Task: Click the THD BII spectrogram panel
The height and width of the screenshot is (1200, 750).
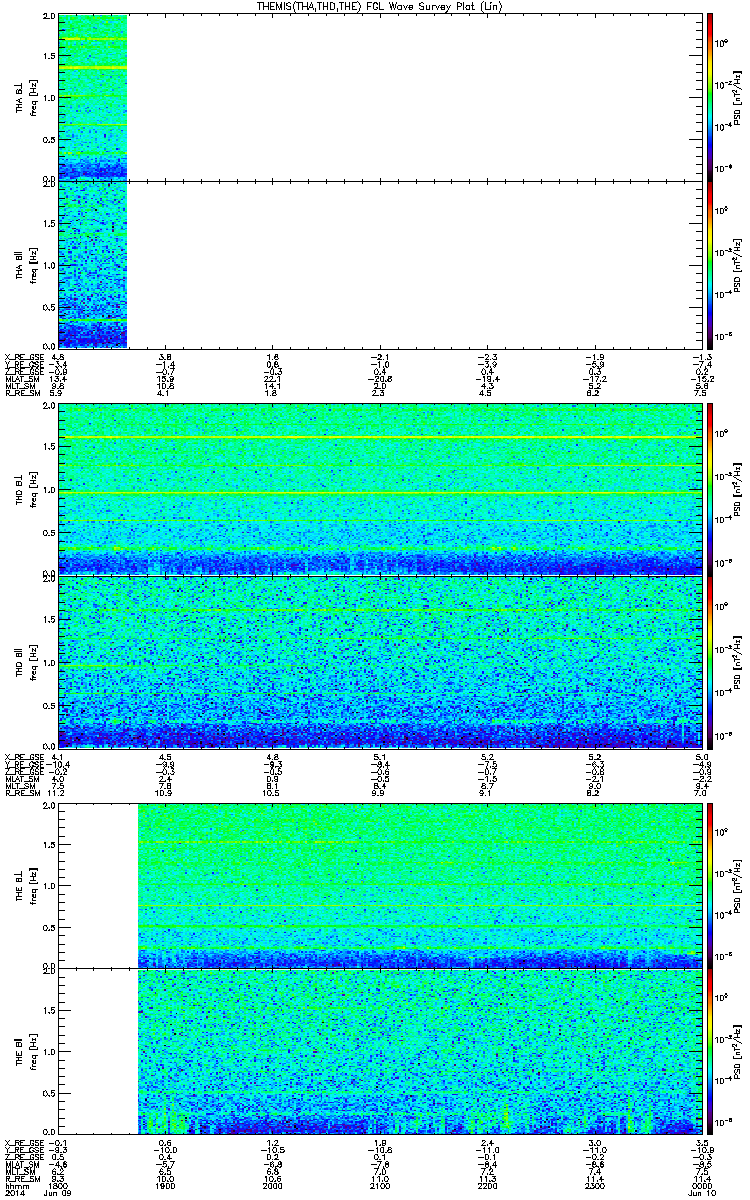Action: (380, 661)
